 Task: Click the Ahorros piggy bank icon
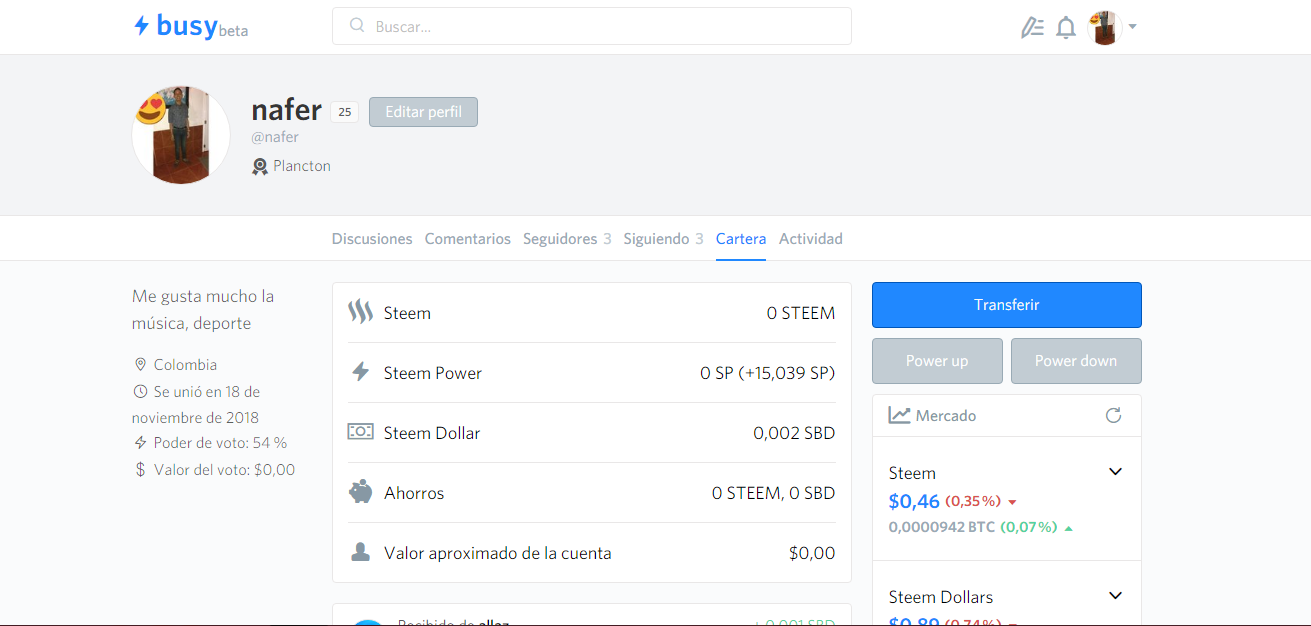[x=360, y=492]
